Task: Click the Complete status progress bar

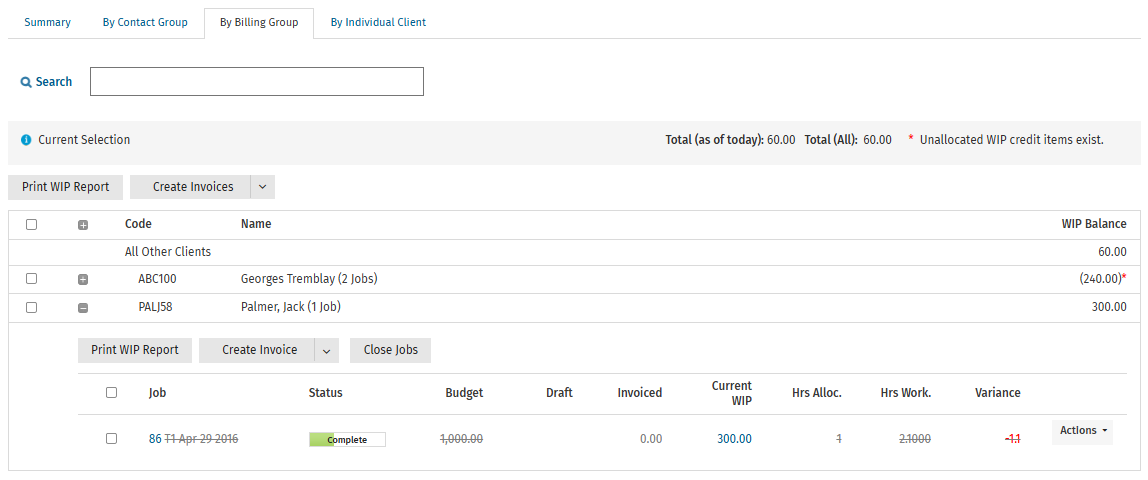Action: point(347,440)
